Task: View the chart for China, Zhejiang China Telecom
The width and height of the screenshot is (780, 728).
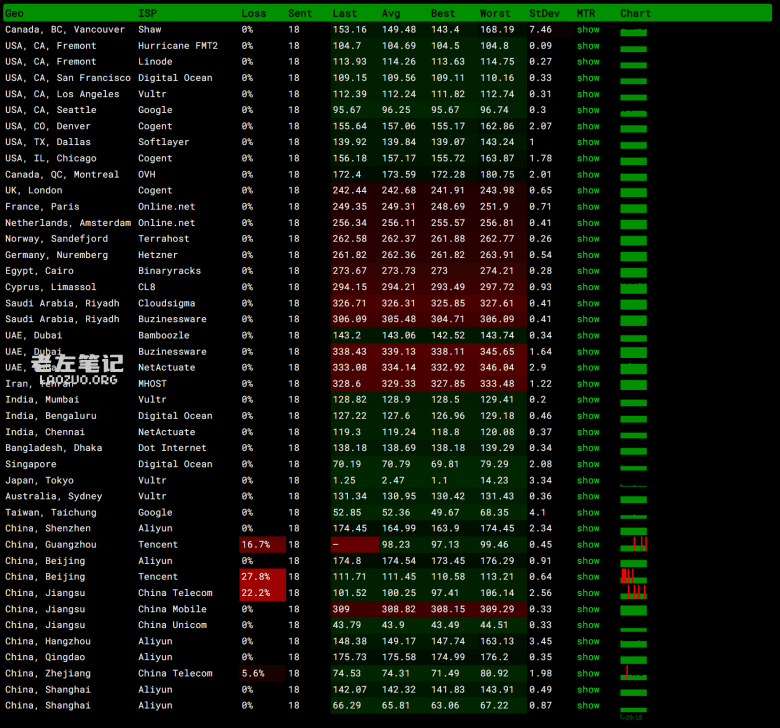Action: point(634,674)
